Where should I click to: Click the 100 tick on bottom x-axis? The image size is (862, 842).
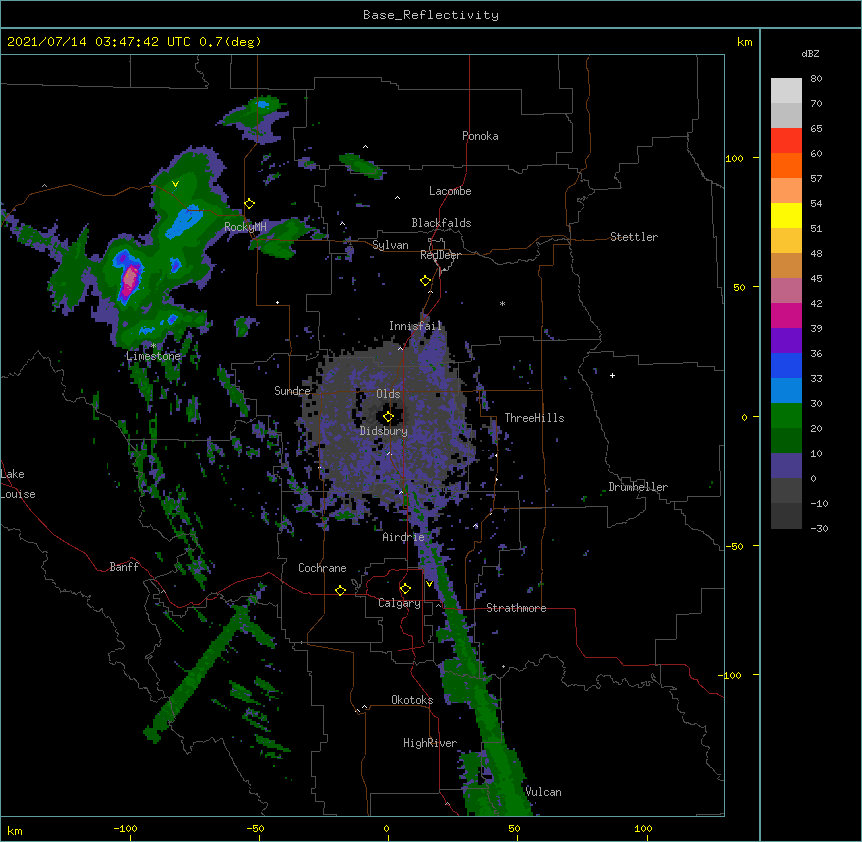643,828
